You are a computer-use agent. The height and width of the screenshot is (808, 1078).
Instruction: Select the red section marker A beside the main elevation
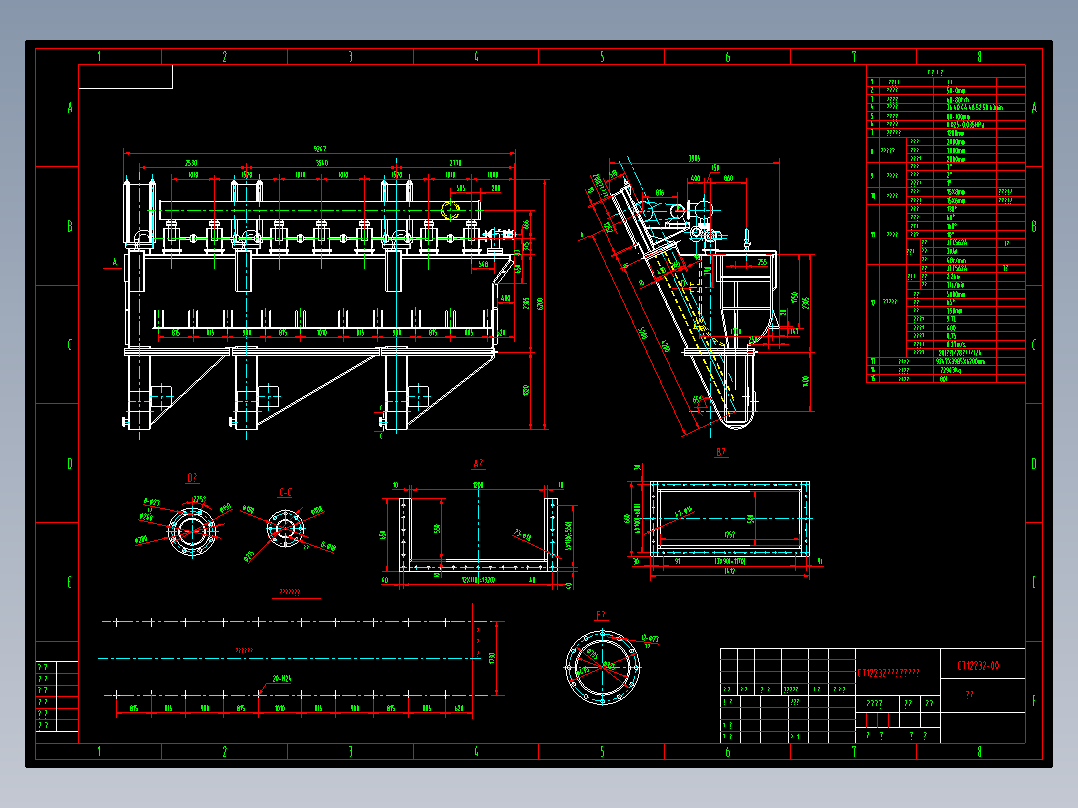[x=115, y=262]
